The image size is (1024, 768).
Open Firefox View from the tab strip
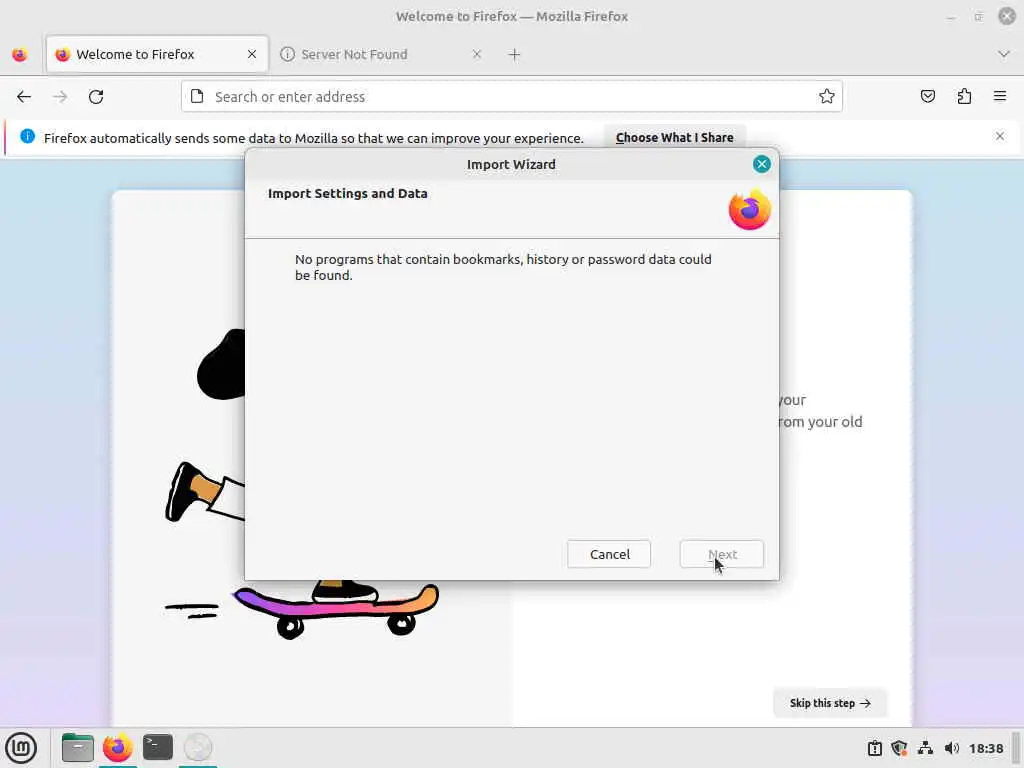(x=20, y=55)
